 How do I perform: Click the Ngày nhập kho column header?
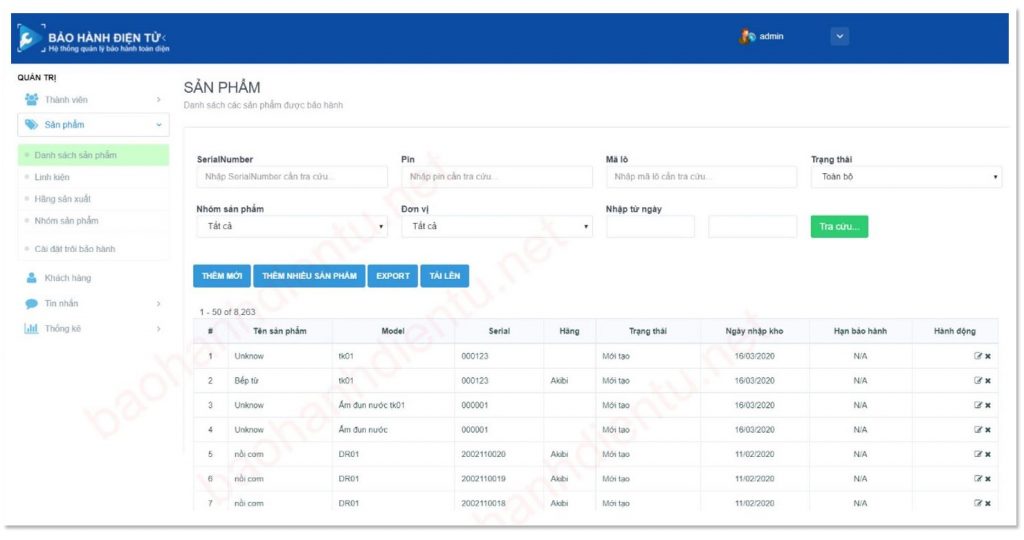754,331
